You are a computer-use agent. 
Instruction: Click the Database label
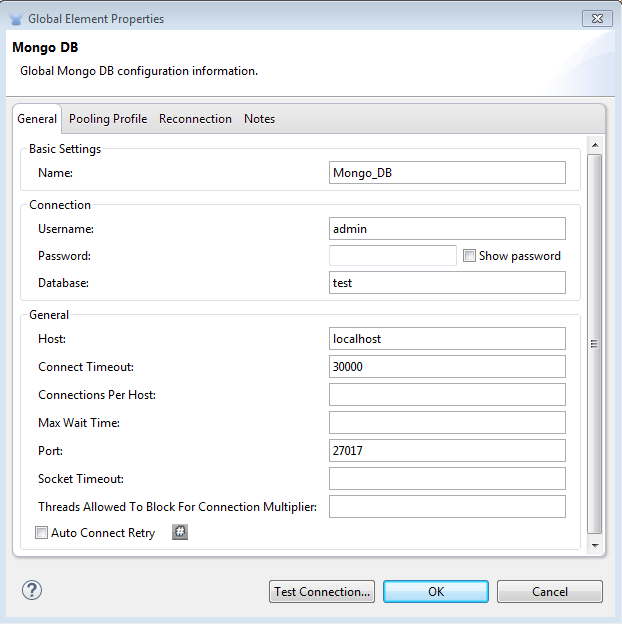(63, 283)
